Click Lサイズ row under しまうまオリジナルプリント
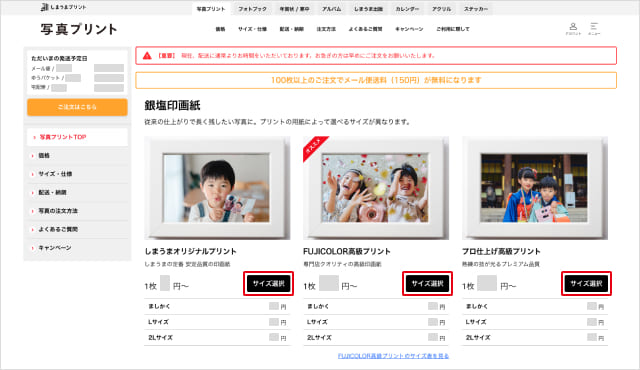The height and width of the screenshot is (370, 640). [x=217, y=322]
